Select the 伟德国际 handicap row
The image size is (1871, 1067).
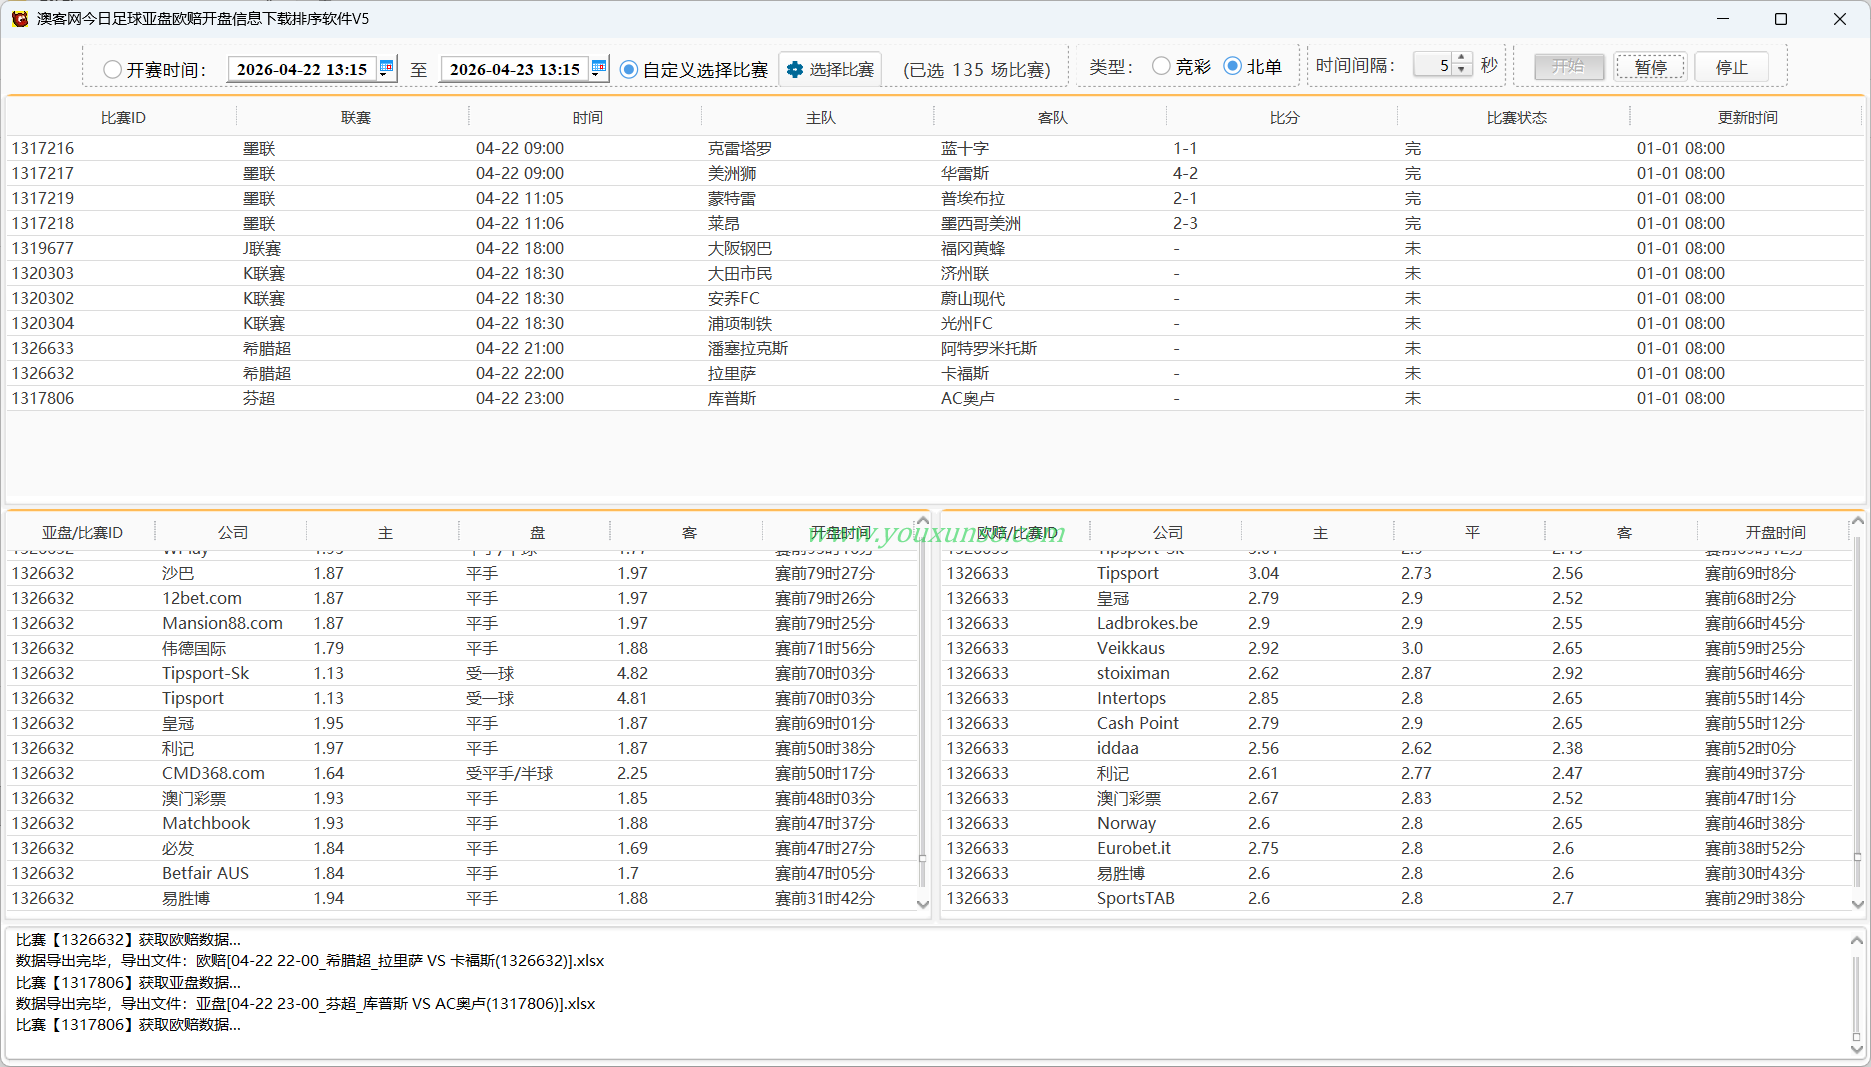coord(462,648)
